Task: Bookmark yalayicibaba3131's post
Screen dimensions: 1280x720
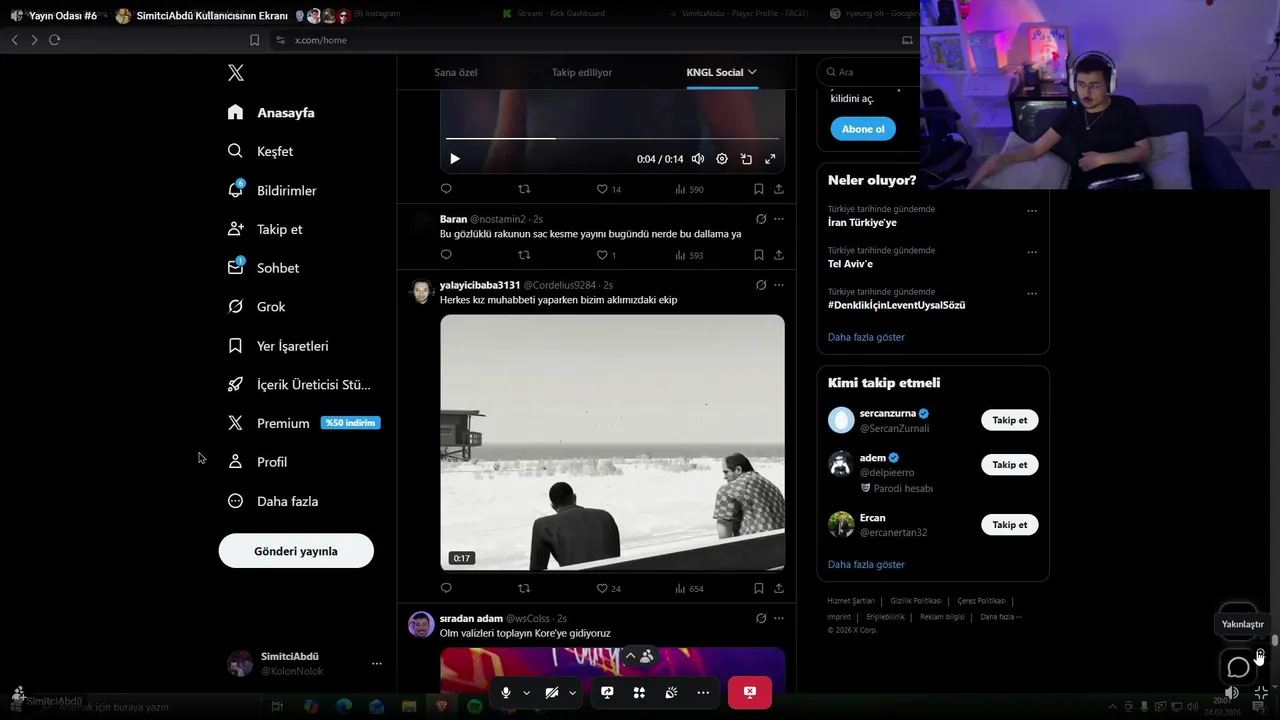Action: [x=759, y=589]
